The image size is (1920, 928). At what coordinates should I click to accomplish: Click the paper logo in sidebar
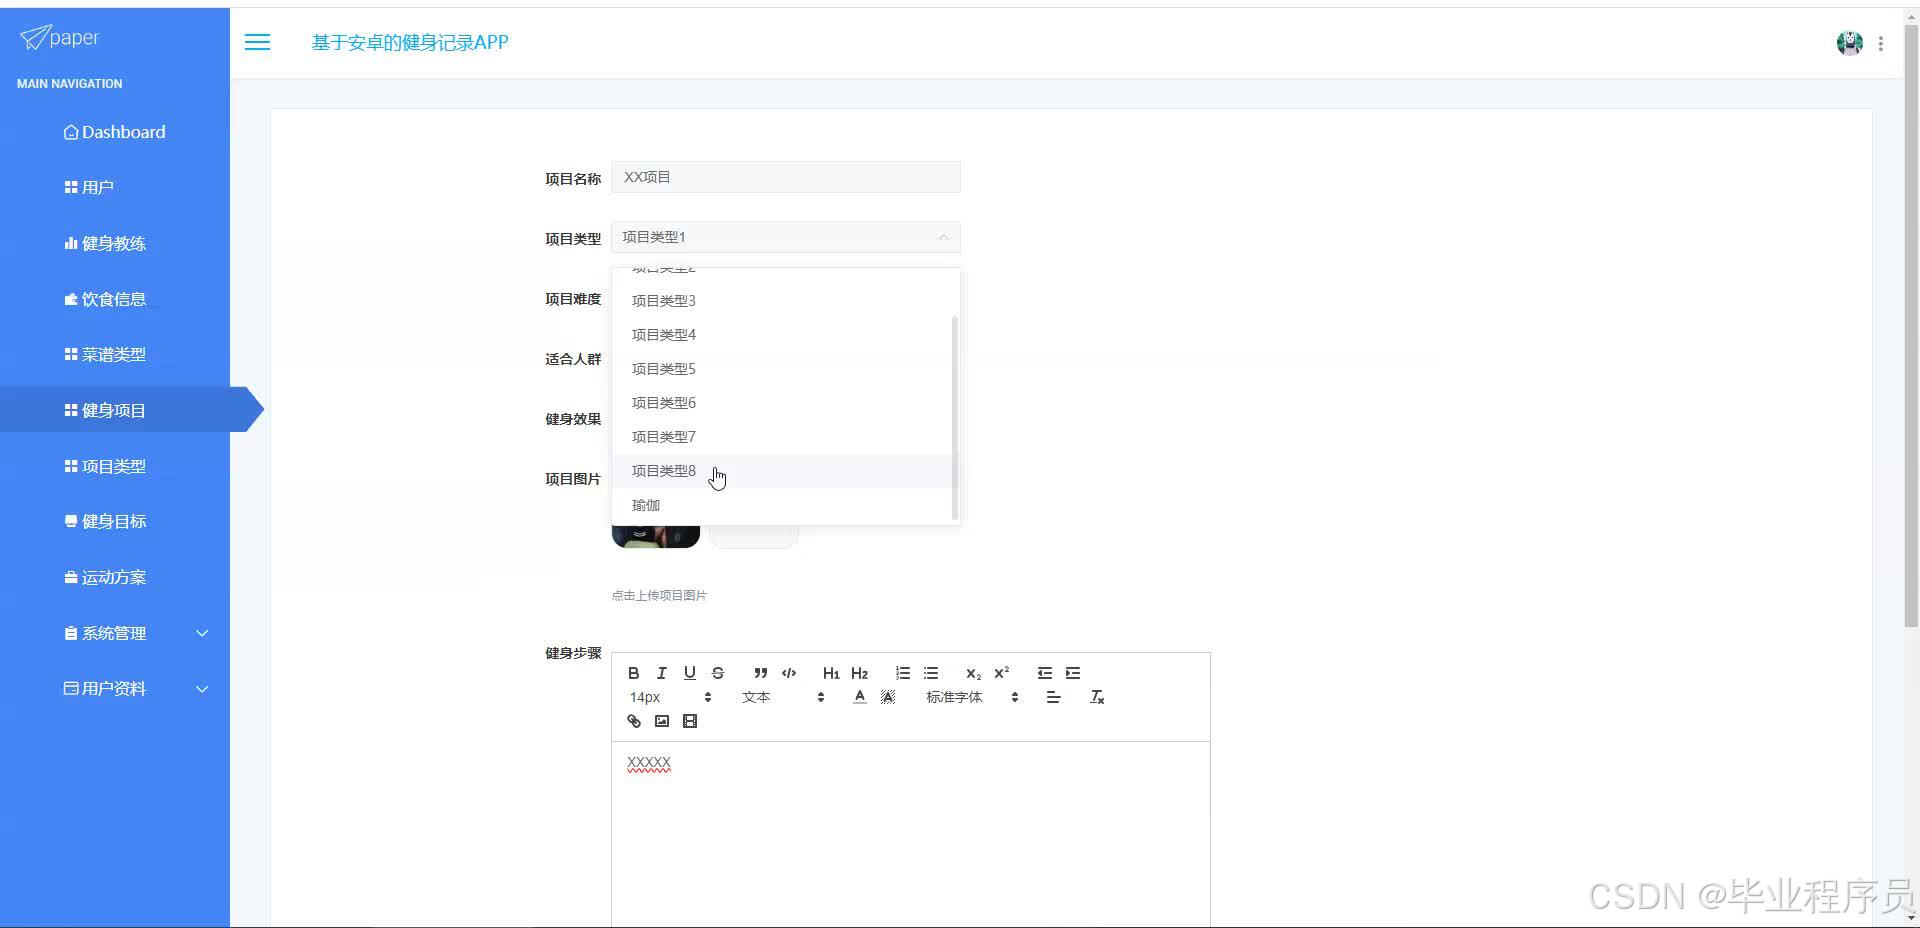[x=60, y=37]
